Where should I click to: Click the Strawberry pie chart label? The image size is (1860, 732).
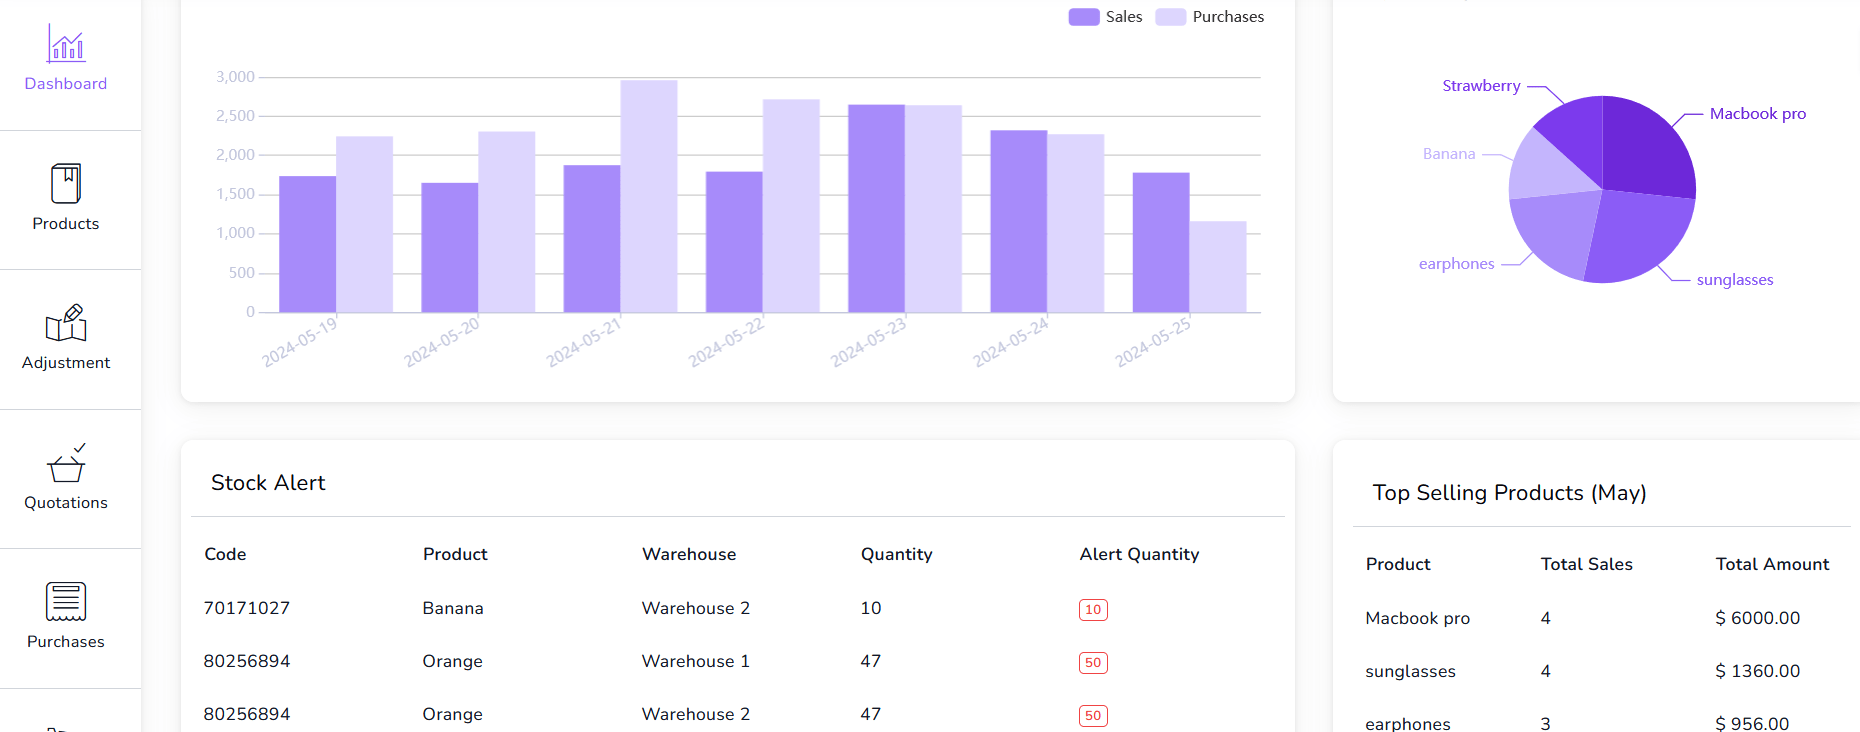tap(1481, 86)
